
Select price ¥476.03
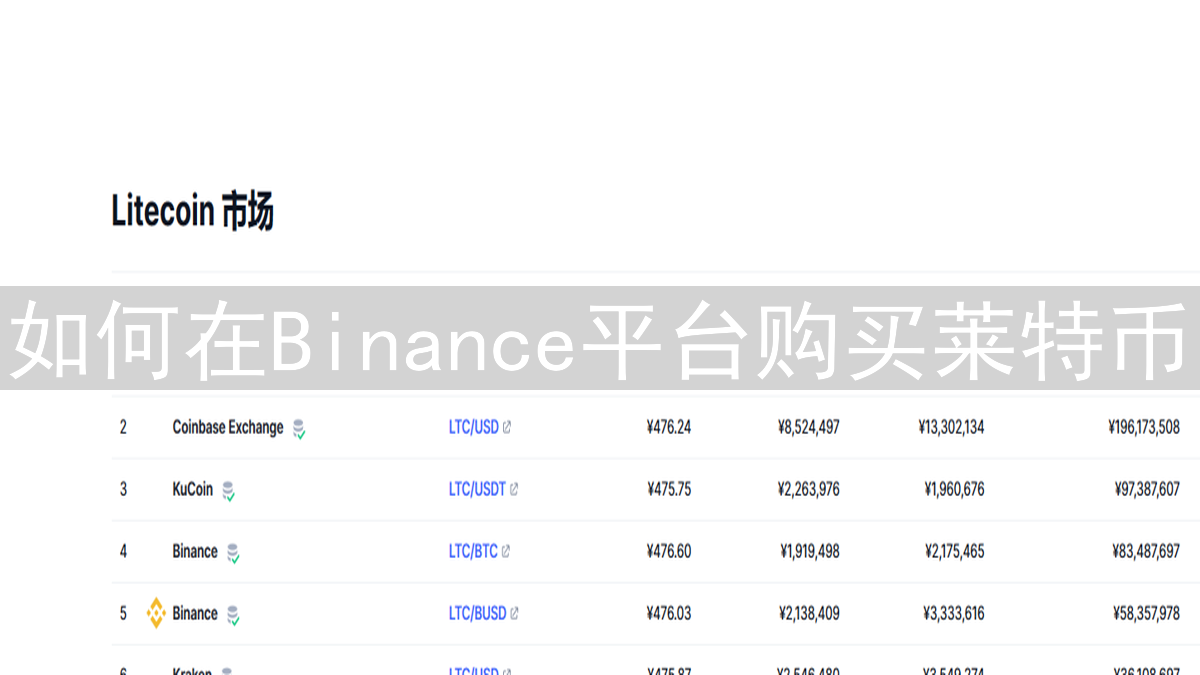click(x=669, y=613)
